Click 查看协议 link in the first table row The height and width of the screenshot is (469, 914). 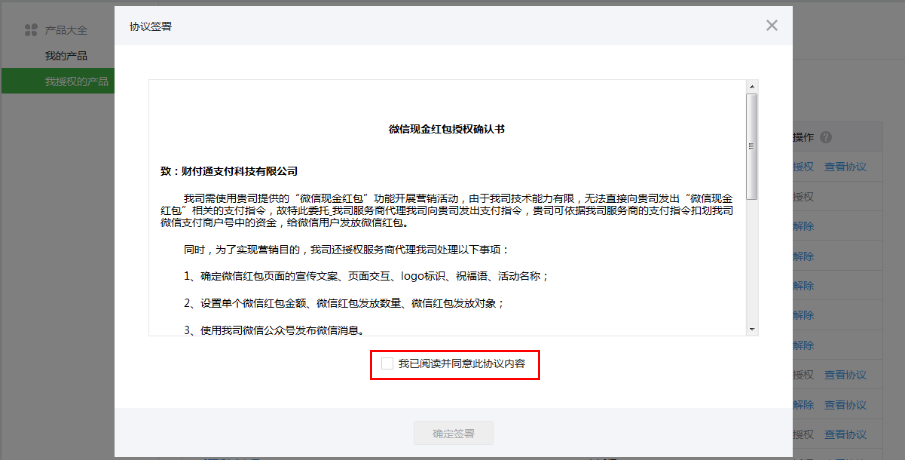pos(845,167)
